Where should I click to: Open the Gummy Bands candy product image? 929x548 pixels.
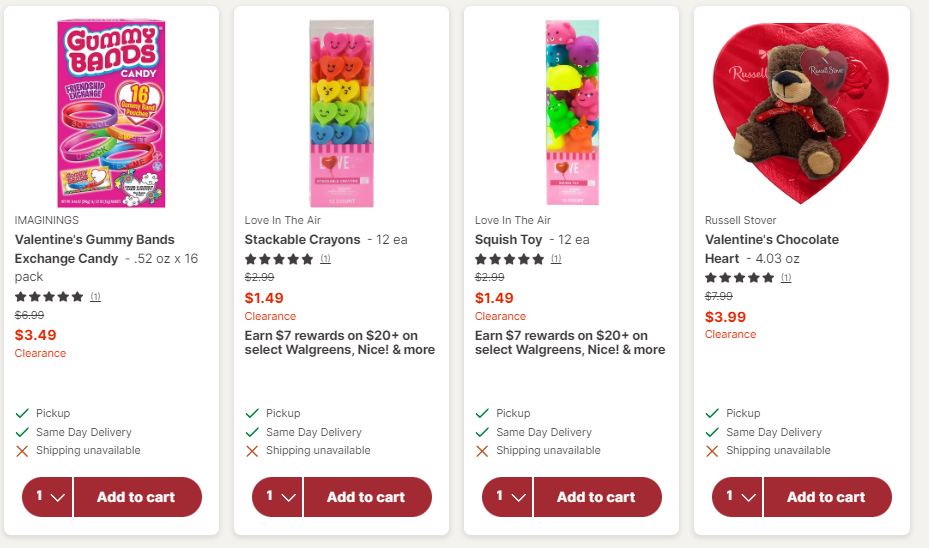[111, 113]
